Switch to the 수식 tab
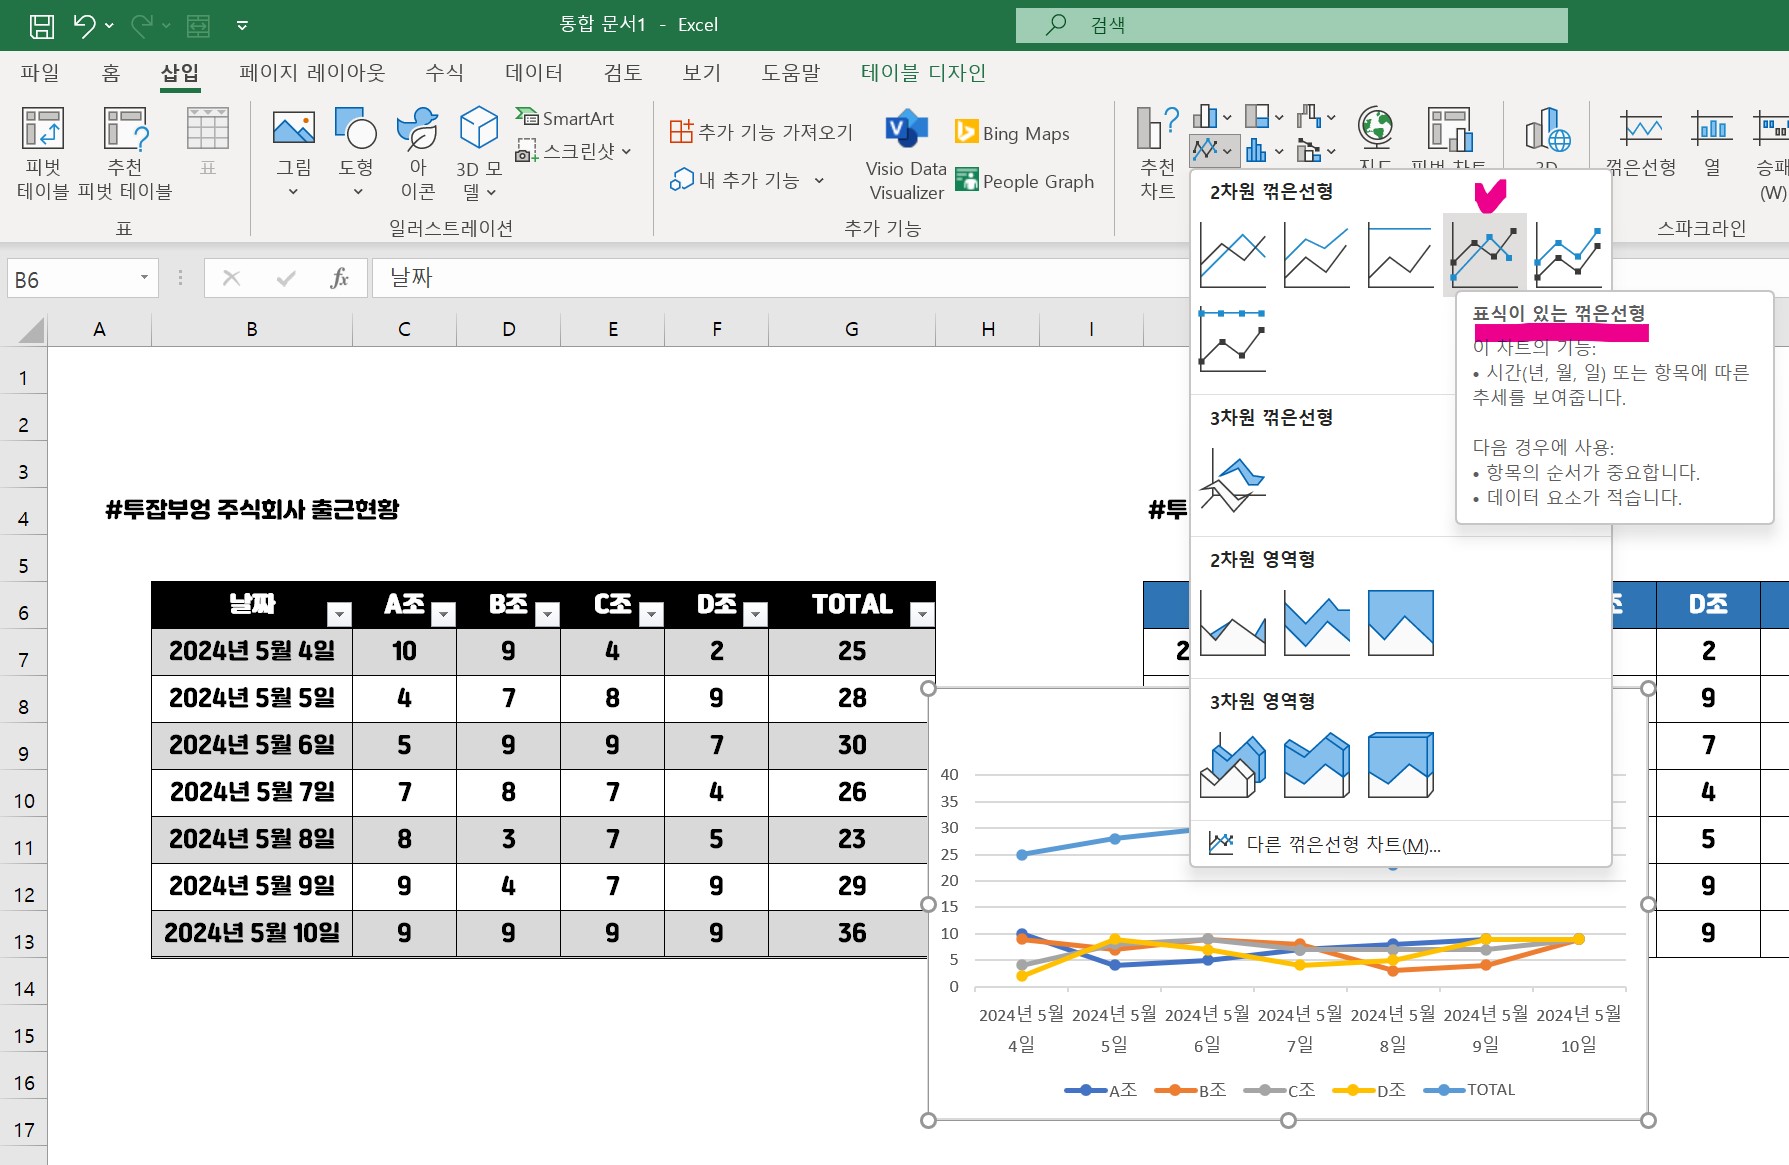This screenshot has width=1789, height=1165. point(444,73)
